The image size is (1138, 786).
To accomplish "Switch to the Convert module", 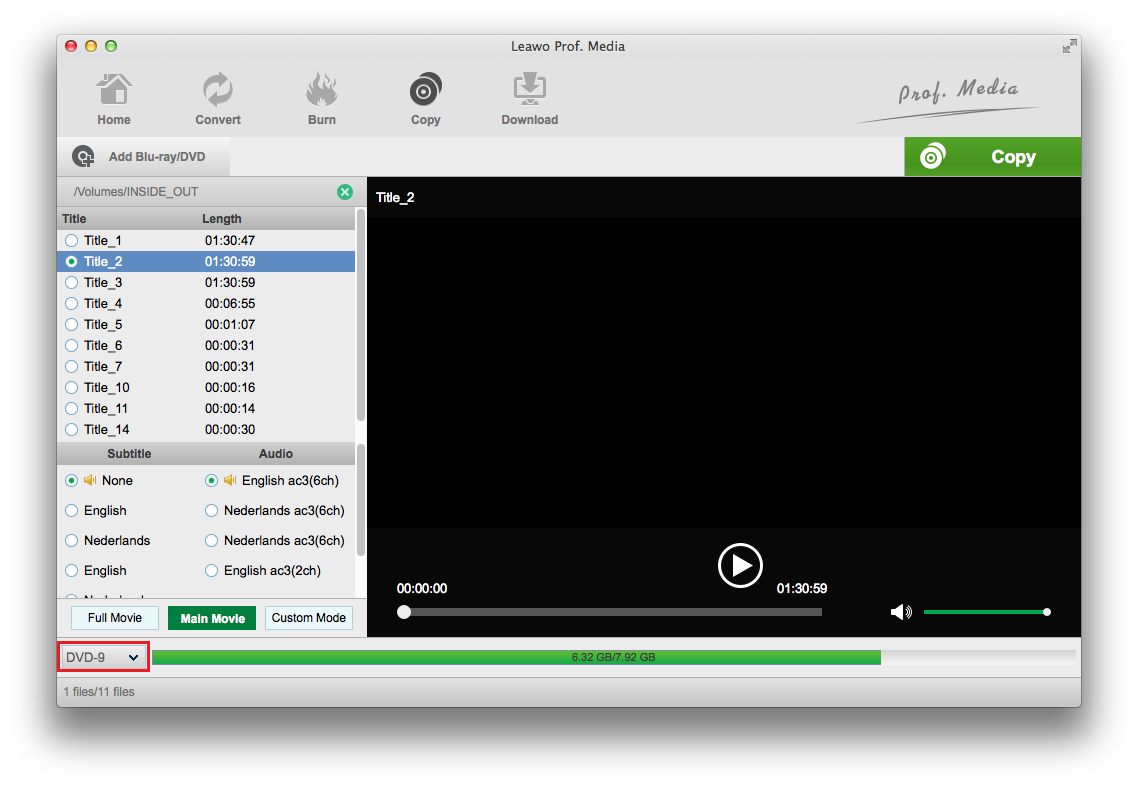I will [x=218, y=99].
